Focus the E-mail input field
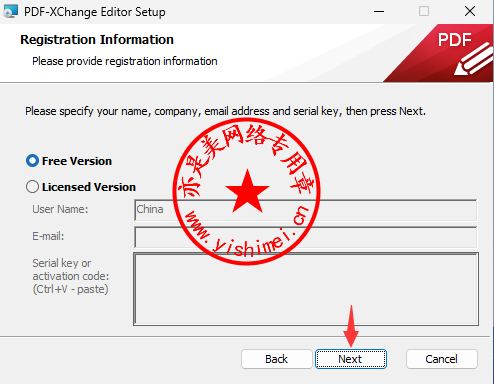This screenshot has height=384, width=494. (x=306, y=237)
